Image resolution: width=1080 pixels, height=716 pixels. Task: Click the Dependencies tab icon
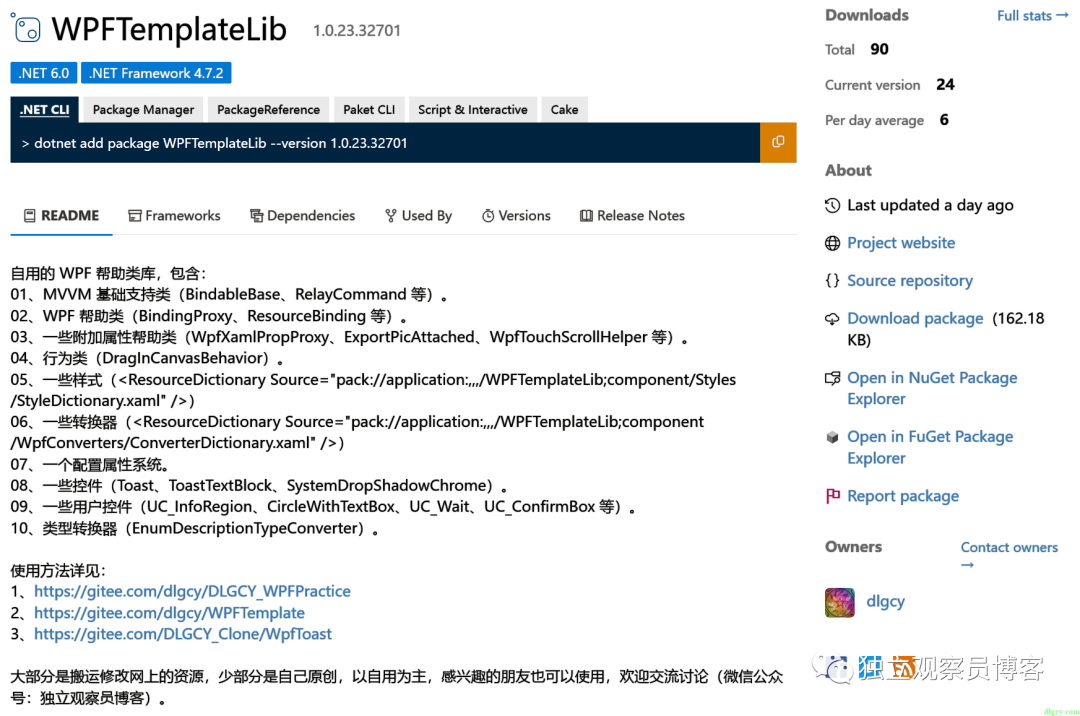(256, 215)
